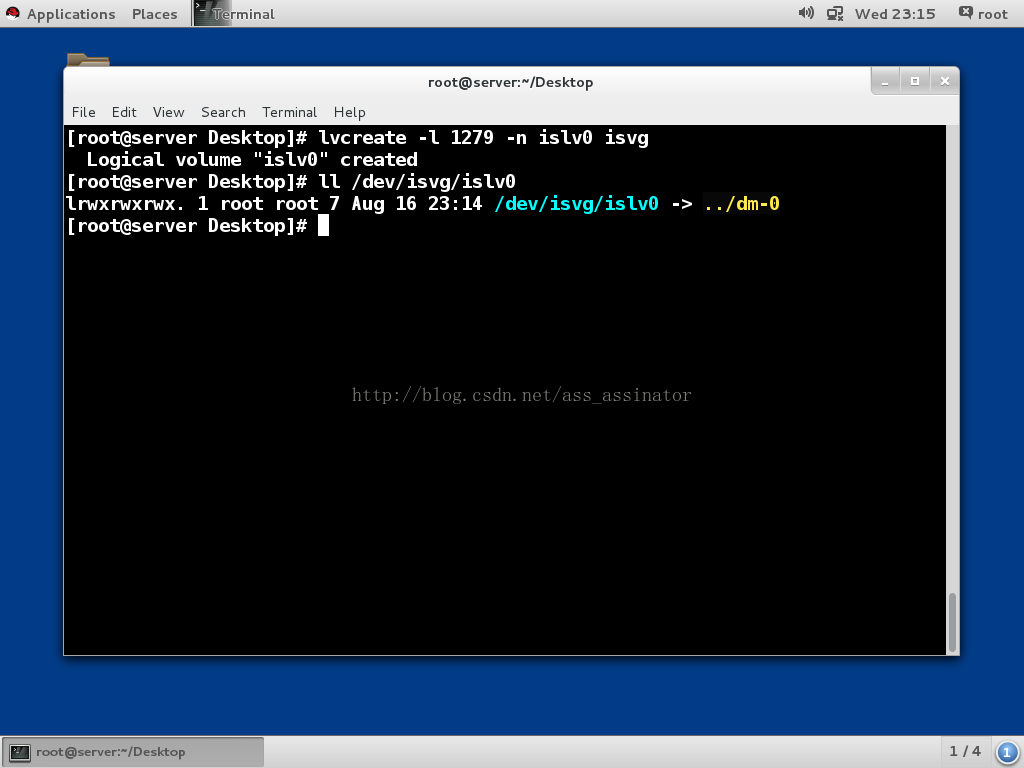1024x768 pixels.
Task: Click the 'Logical volume "islv0" created' output
Action: tap(252, 160)
